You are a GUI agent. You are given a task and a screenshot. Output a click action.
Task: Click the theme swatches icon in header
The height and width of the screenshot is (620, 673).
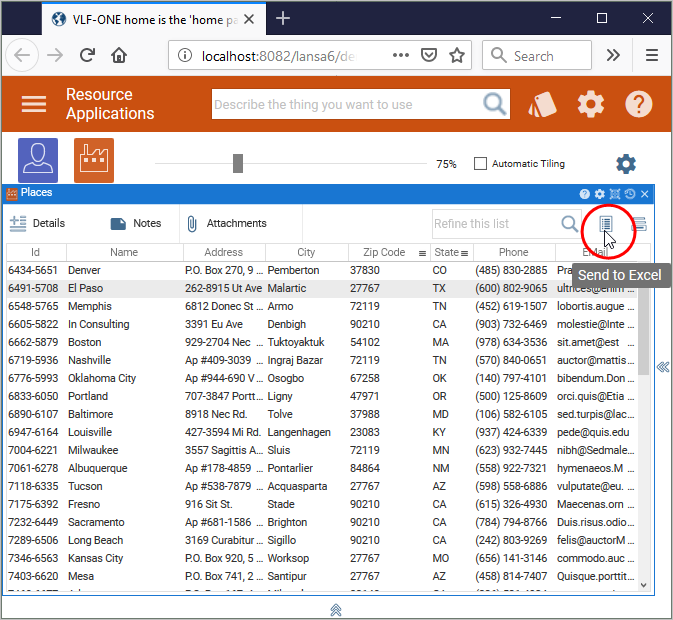click(x=543, y=104)
